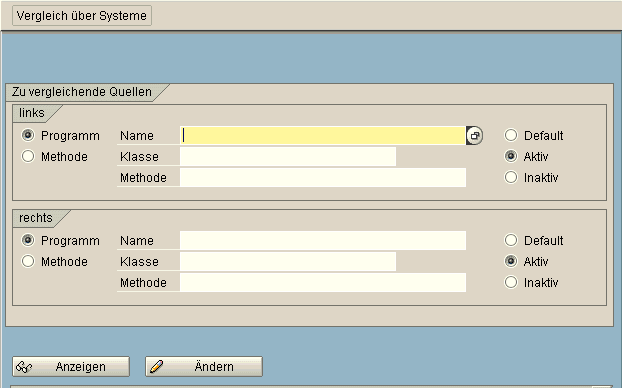Image resolution: width=622 pixels, height=388 pixels.
Task: Choose the Inaktiv radio button in the links section
Action: (511, 177)
